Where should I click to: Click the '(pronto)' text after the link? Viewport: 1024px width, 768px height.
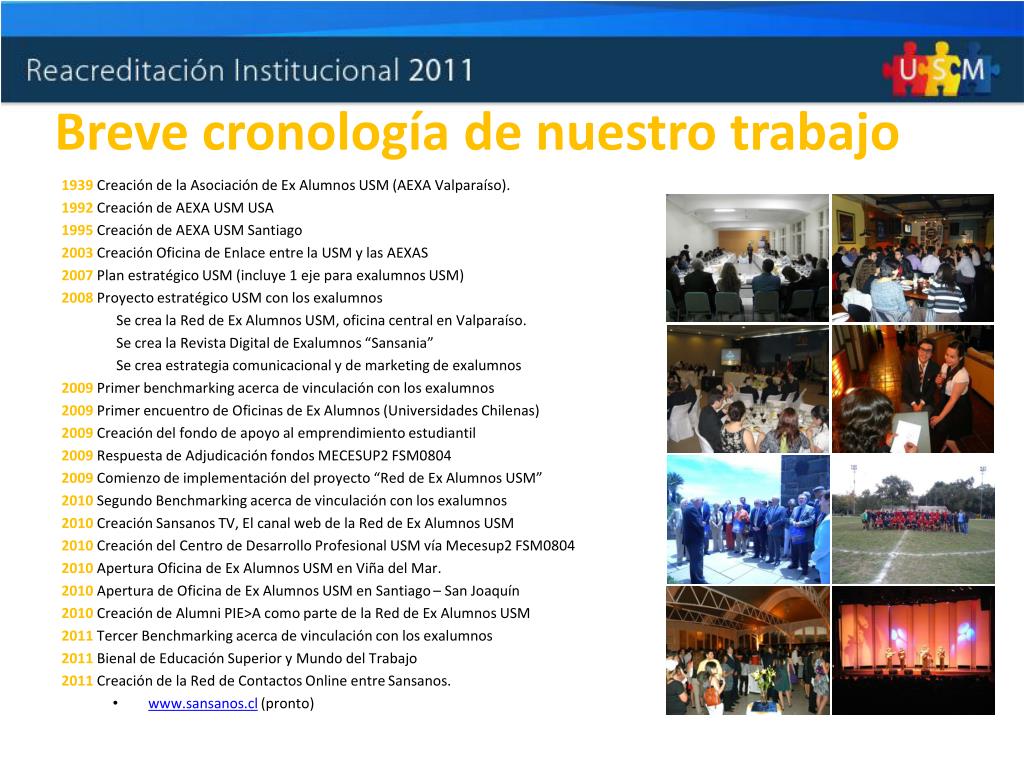pos(287,703)
